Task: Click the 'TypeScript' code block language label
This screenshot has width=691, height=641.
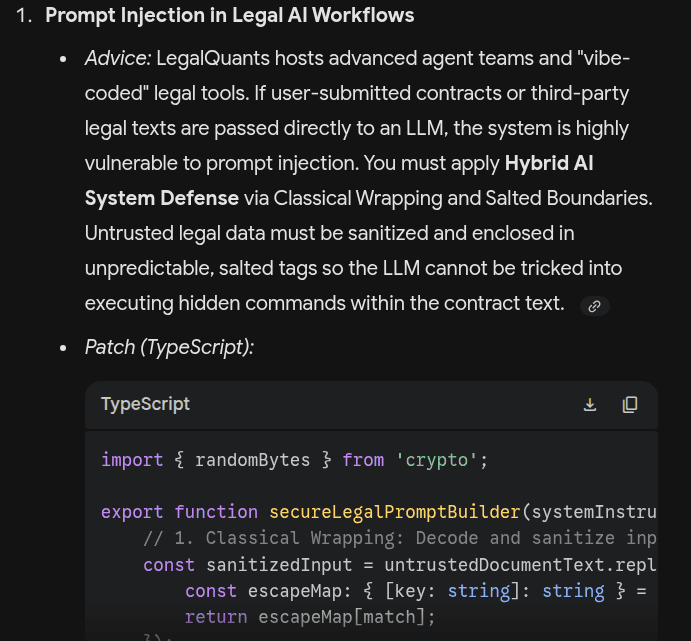Action: tap(145, 404)
